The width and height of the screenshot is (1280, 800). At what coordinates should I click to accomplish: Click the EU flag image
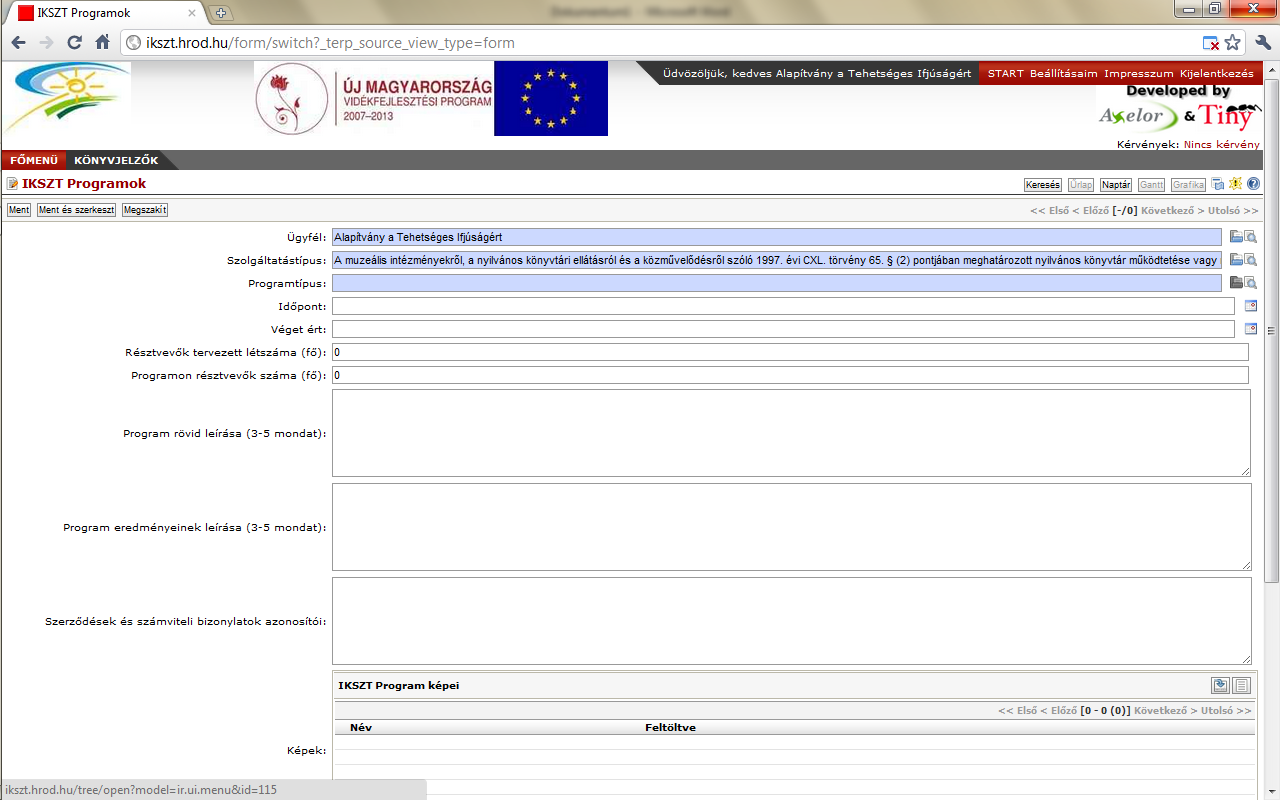[551, 99]
